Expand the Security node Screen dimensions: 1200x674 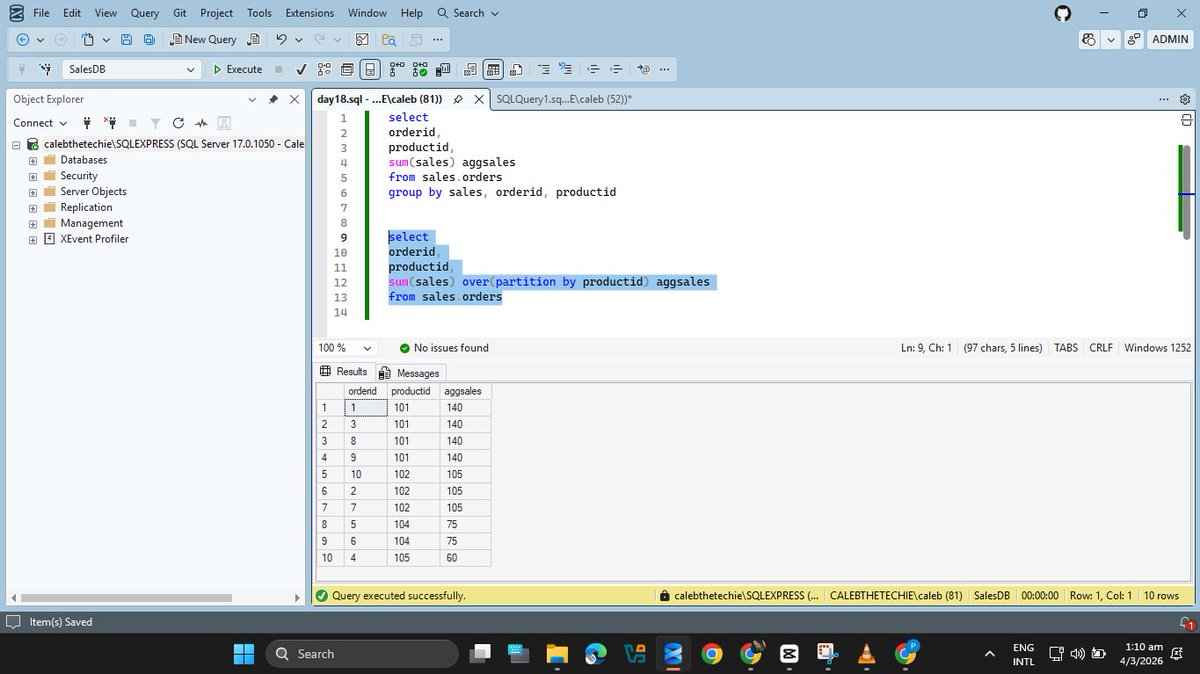tap(33, 176)
